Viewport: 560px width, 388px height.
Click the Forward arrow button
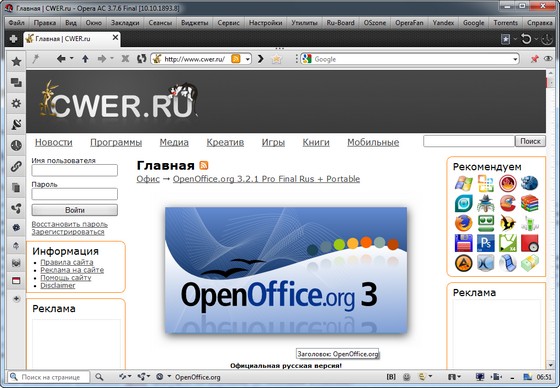(102, 59)
